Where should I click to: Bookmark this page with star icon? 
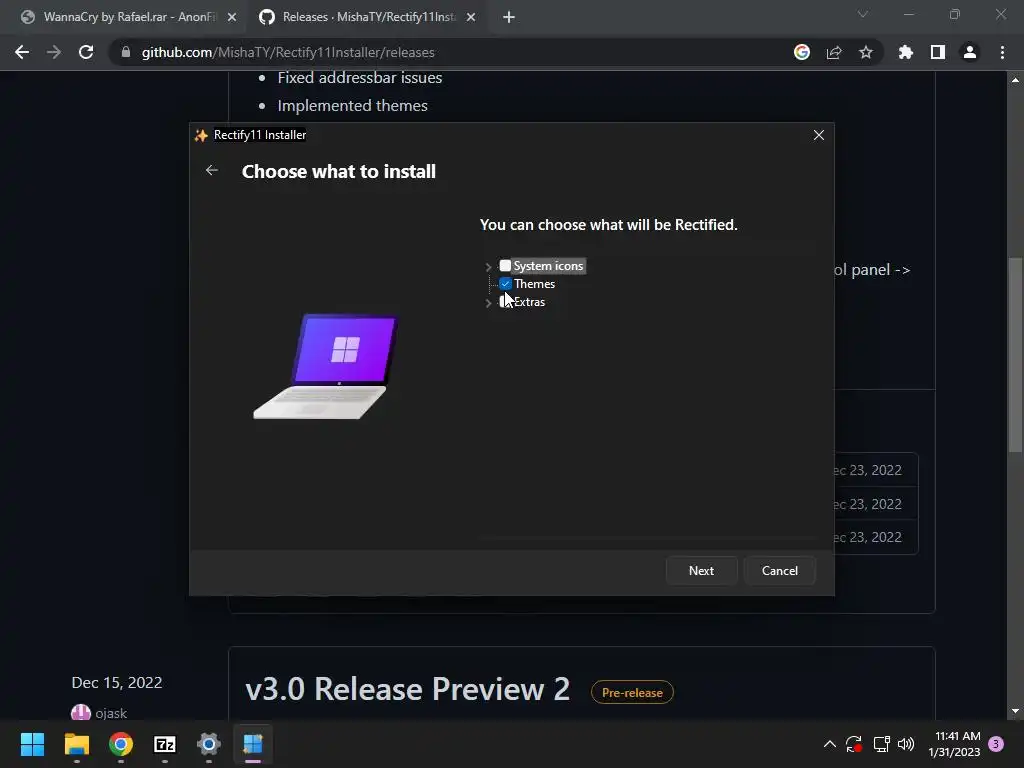coord(866,52)
